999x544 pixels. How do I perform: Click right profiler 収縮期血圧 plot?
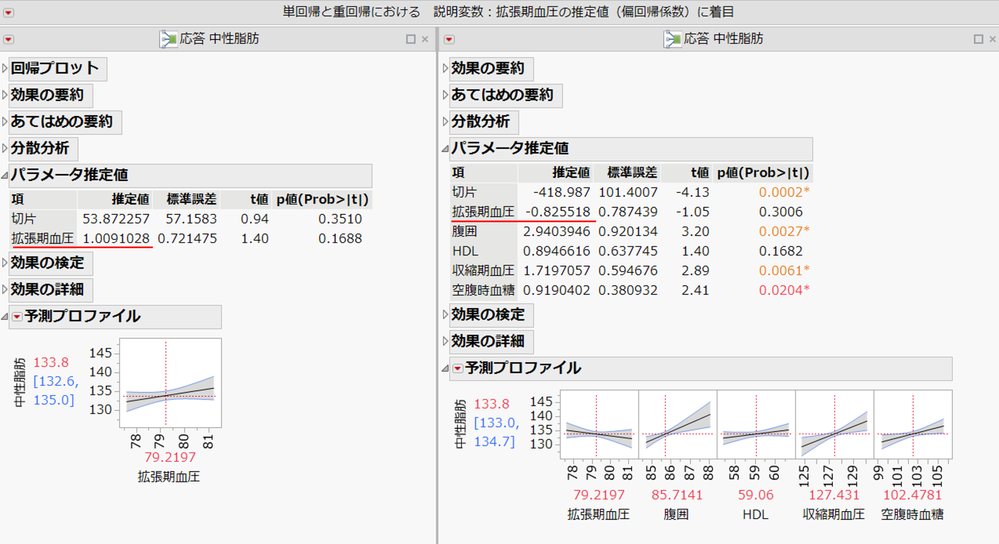pos(835,424)
